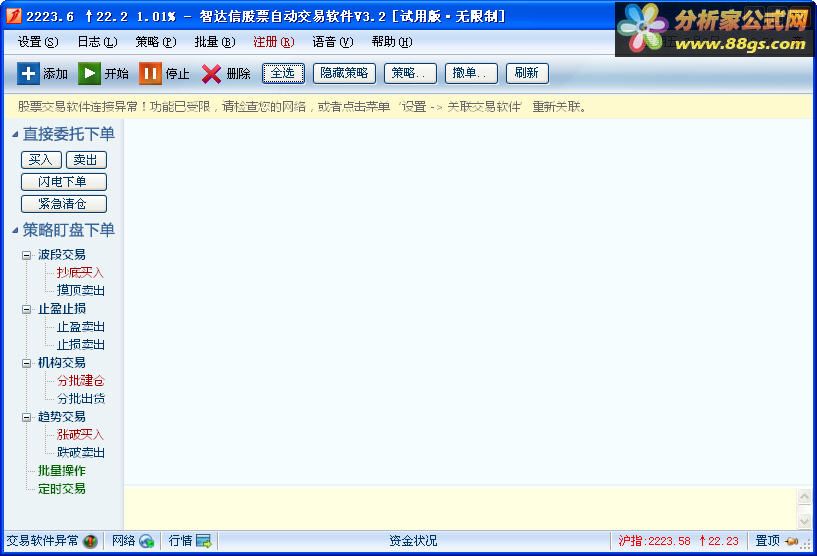Click the 闪电下单 button
The height and width of the screenshot is (556, 817).
pyautogui.click(x=64, y=182)
